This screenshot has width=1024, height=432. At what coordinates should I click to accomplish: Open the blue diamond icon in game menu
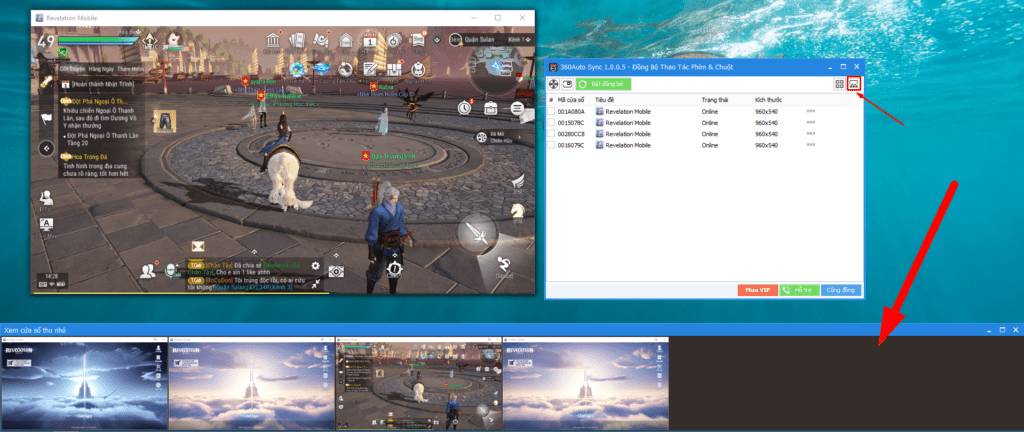pyautogui.click(x=321, y=69)
